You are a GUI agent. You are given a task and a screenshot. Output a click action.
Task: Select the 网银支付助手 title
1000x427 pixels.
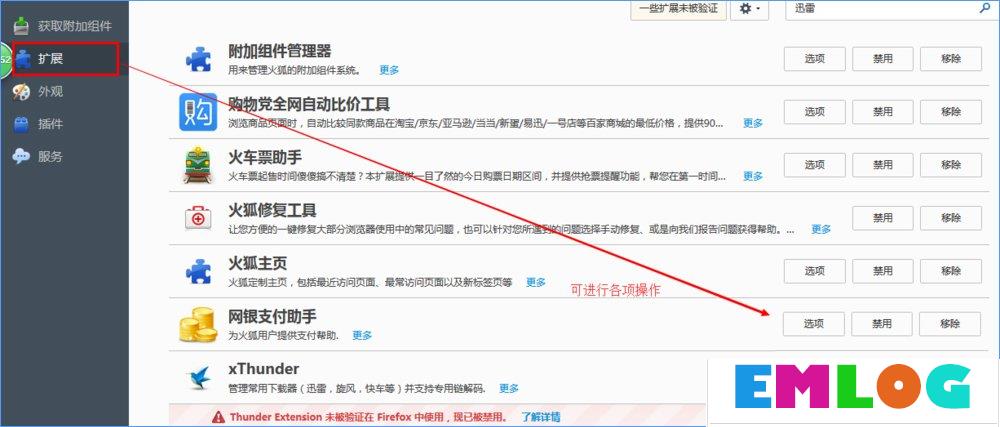click(272, 316)
